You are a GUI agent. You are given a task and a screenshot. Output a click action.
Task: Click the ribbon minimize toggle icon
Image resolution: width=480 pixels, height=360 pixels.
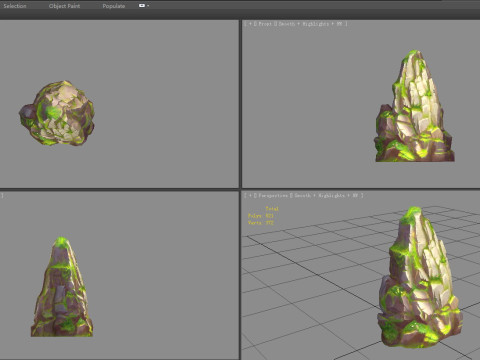(142, 5)
